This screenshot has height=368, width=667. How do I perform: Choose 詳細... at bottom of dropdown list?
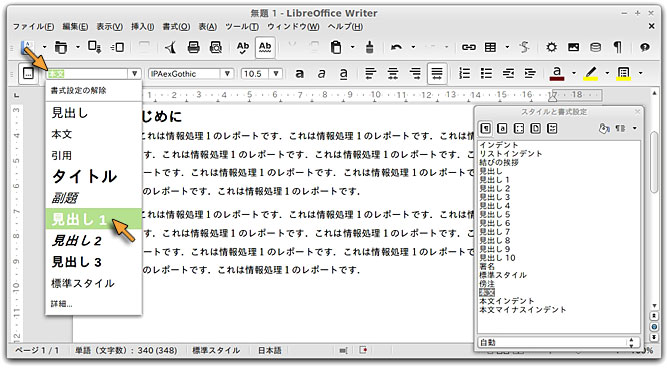pos(94,303)
